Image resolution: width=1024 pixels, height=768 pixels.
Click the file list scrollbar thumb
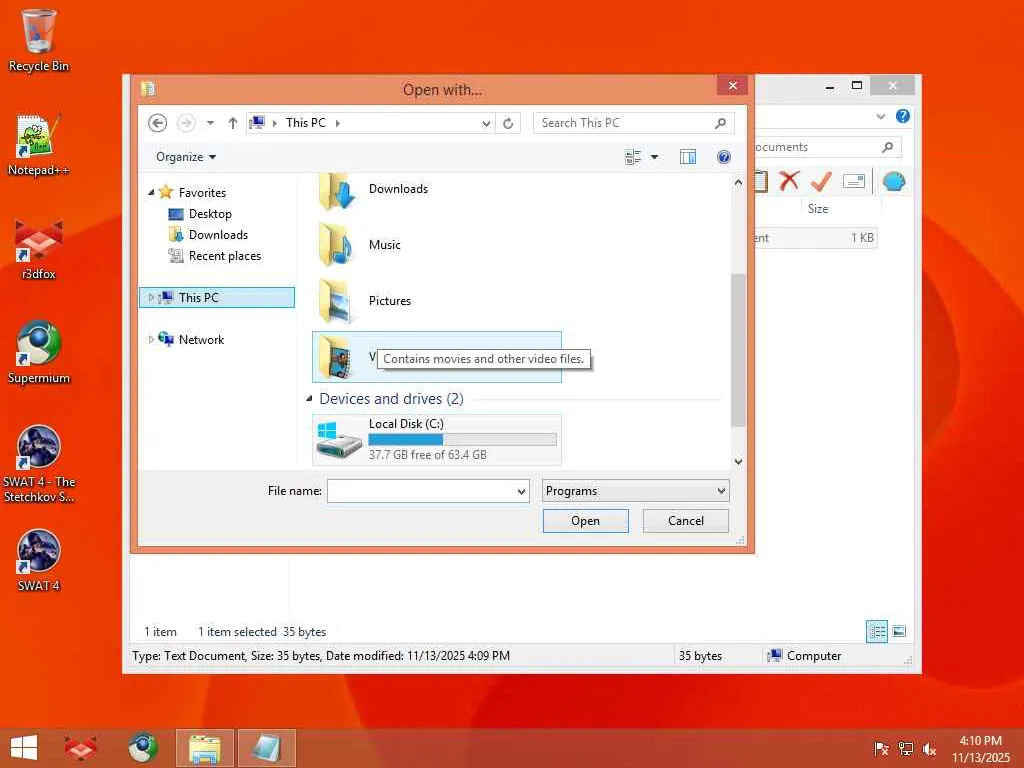738,349
